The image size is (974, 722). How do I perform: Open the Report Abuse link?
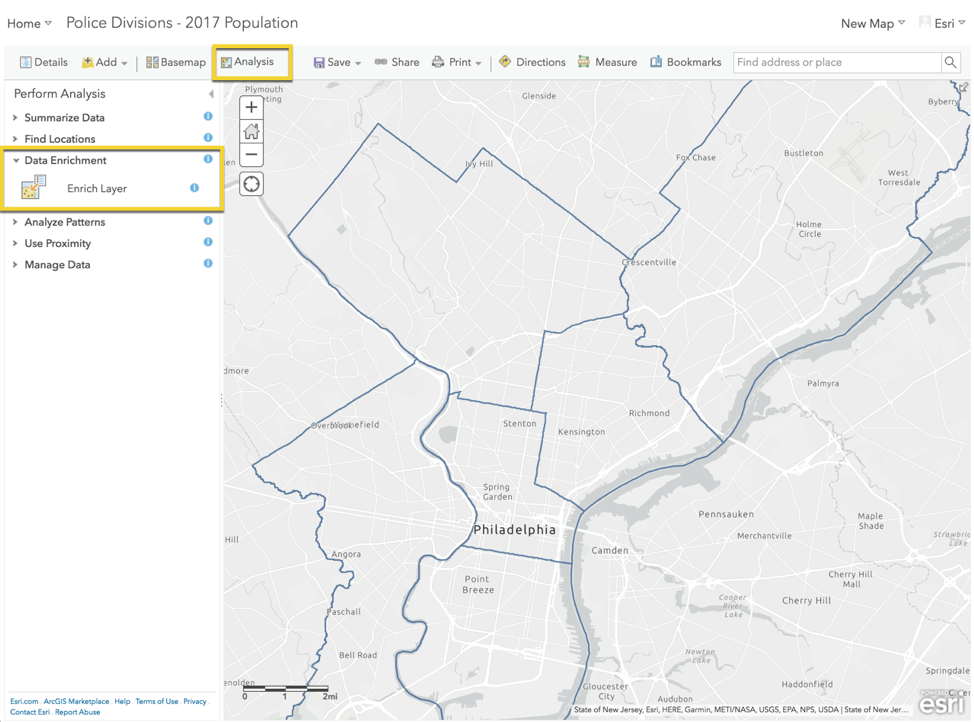pos(78,712)
